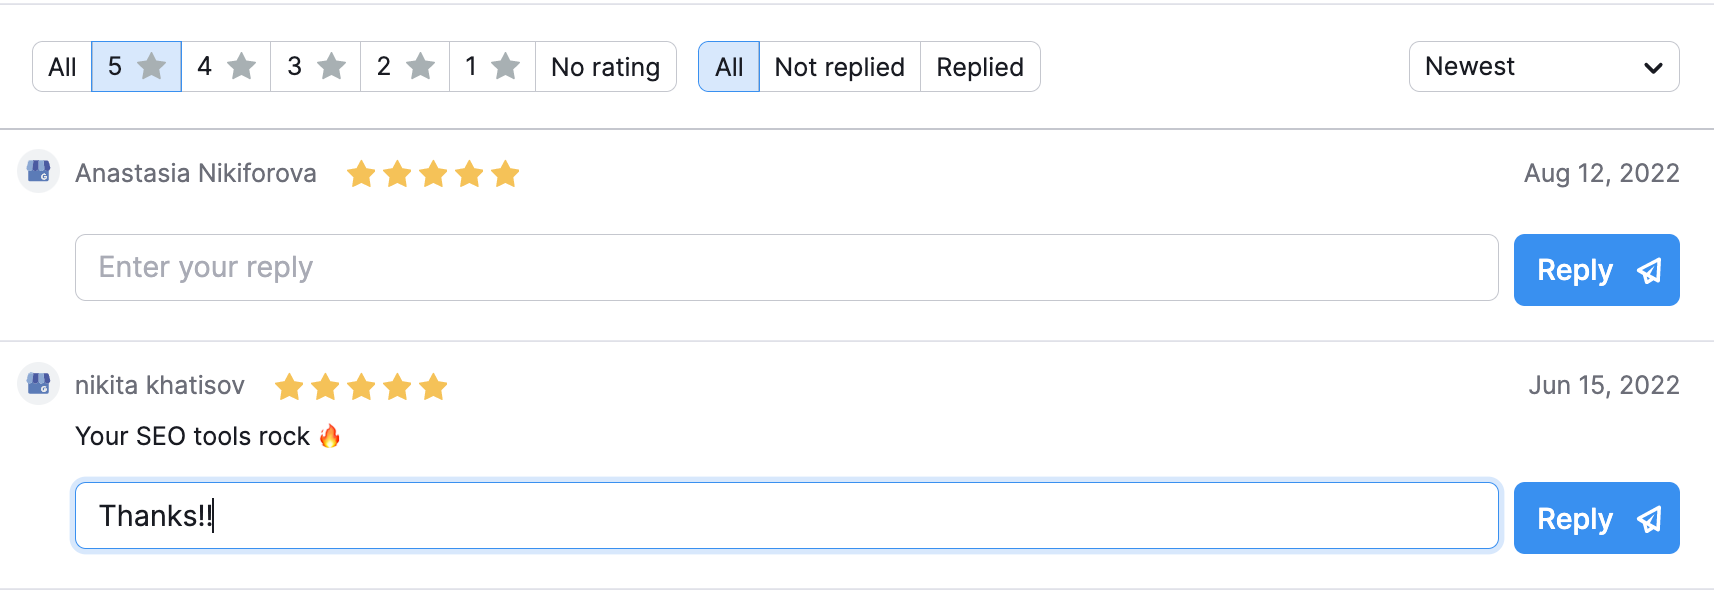The height and width of the screenshot is (596, 1714).
Task: Switch to the Replied reviews filter
Action: (980, 67)
